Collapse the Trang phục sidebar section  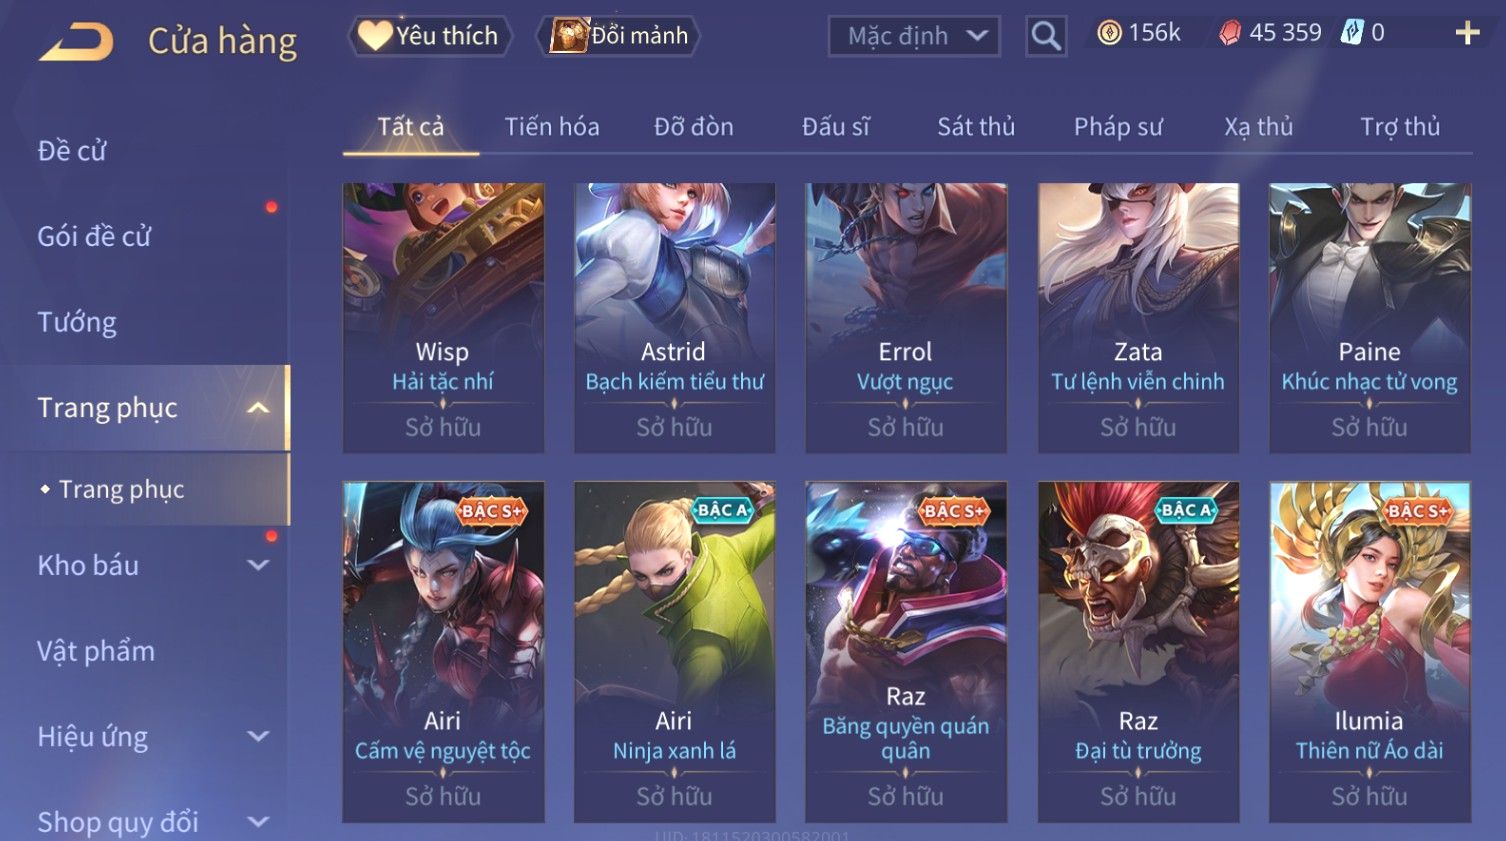tap(258, 408)
